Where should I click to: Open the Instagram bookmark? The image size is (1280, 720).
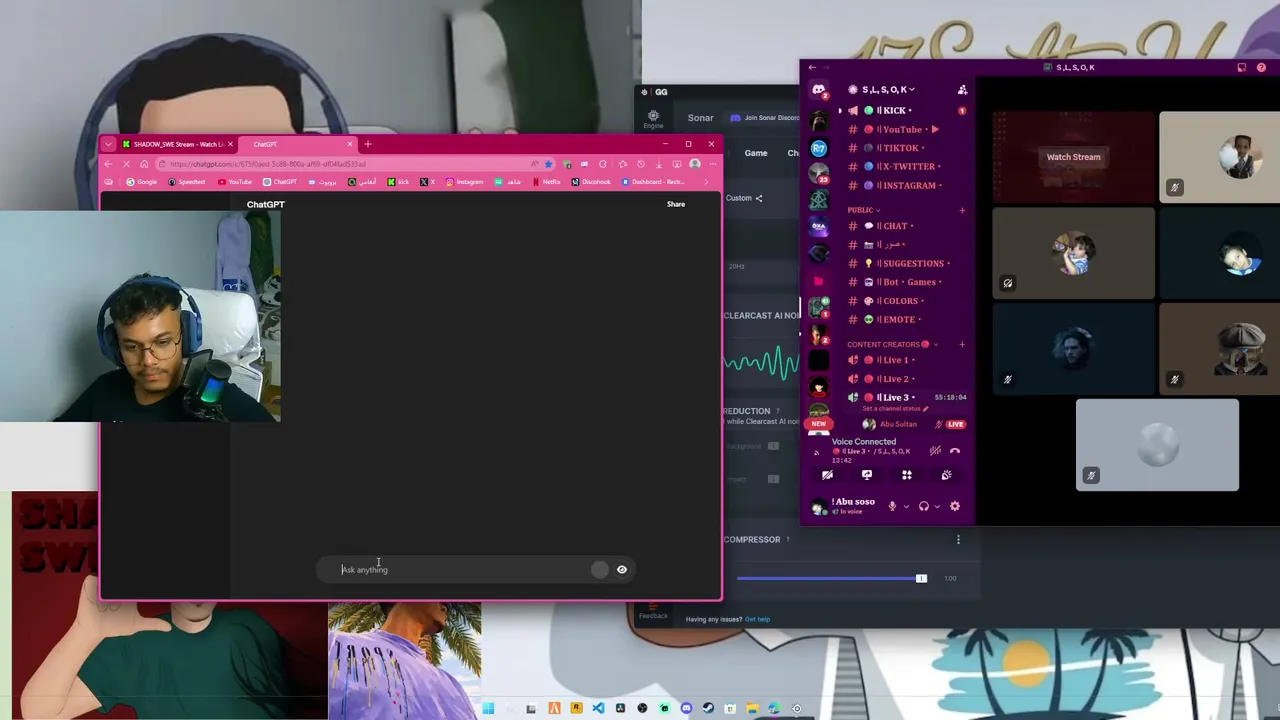(464, 182)
